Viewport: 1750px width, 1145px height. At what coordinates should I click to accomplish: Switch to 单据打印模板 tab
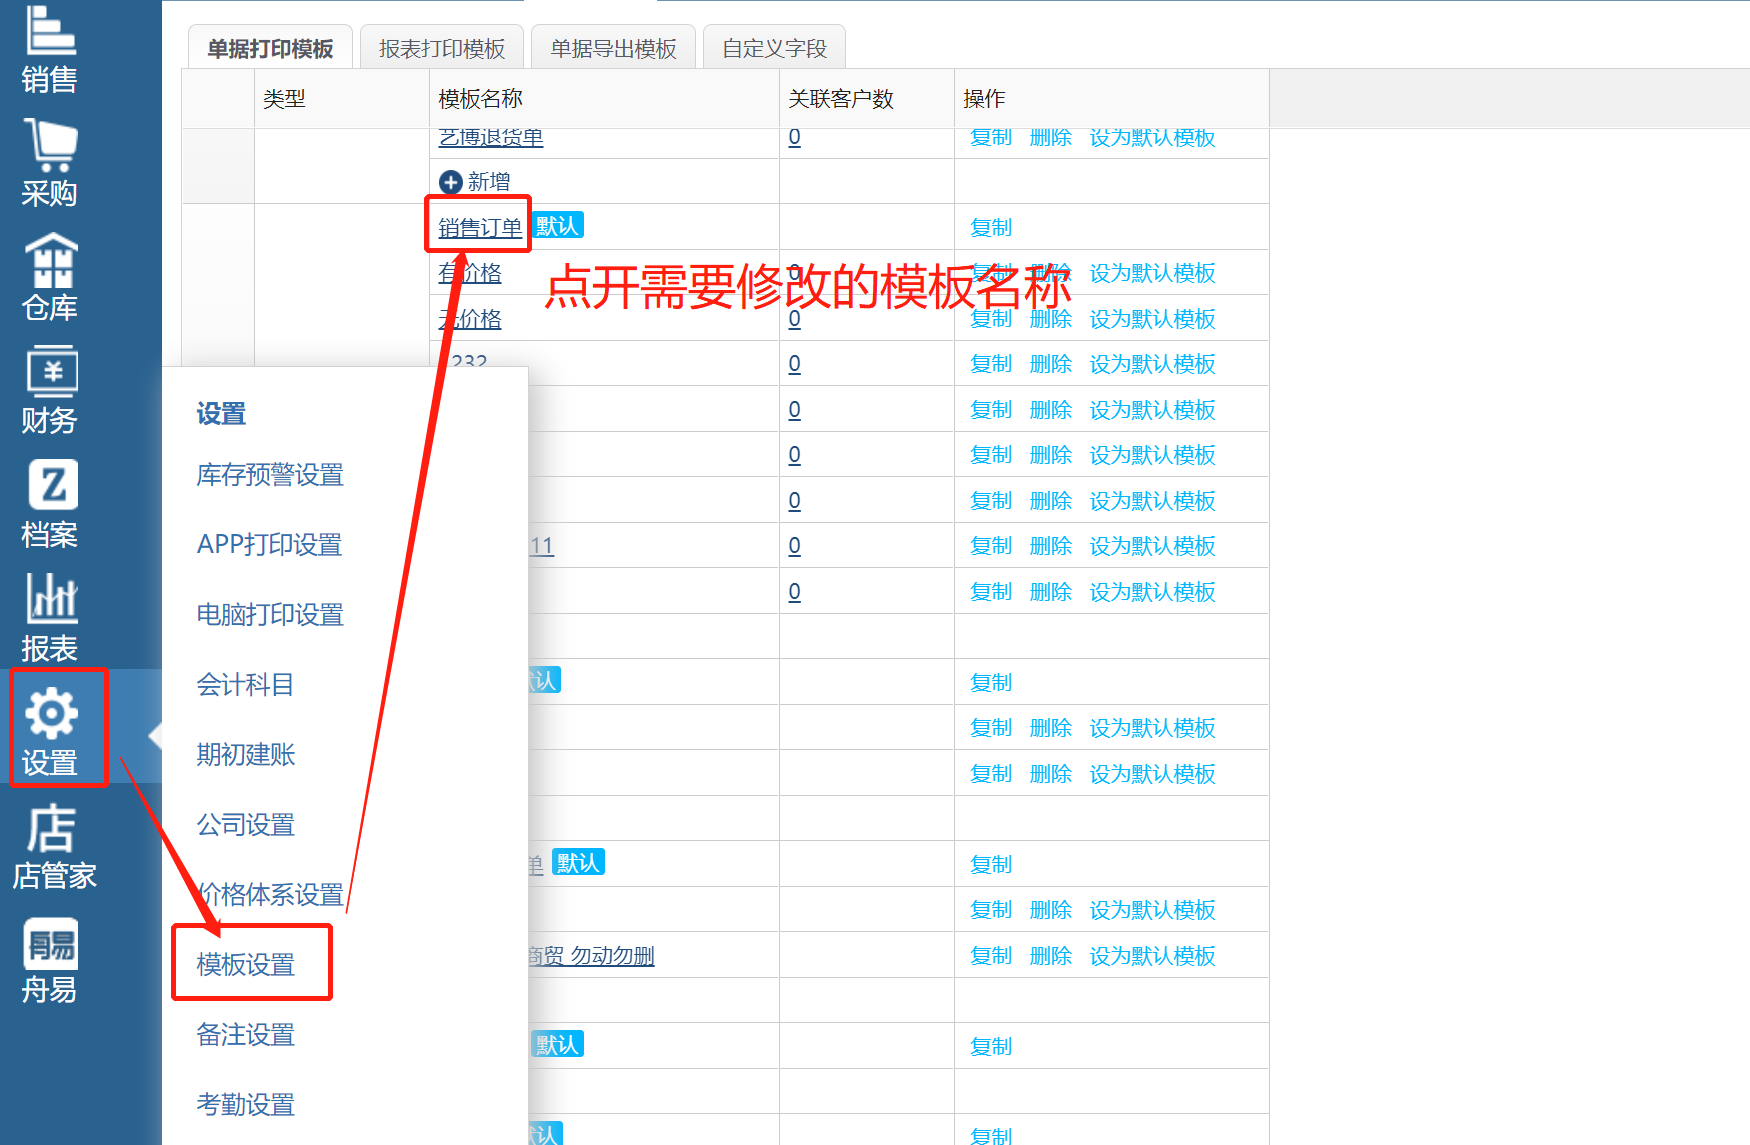click(x=270, y=48)
